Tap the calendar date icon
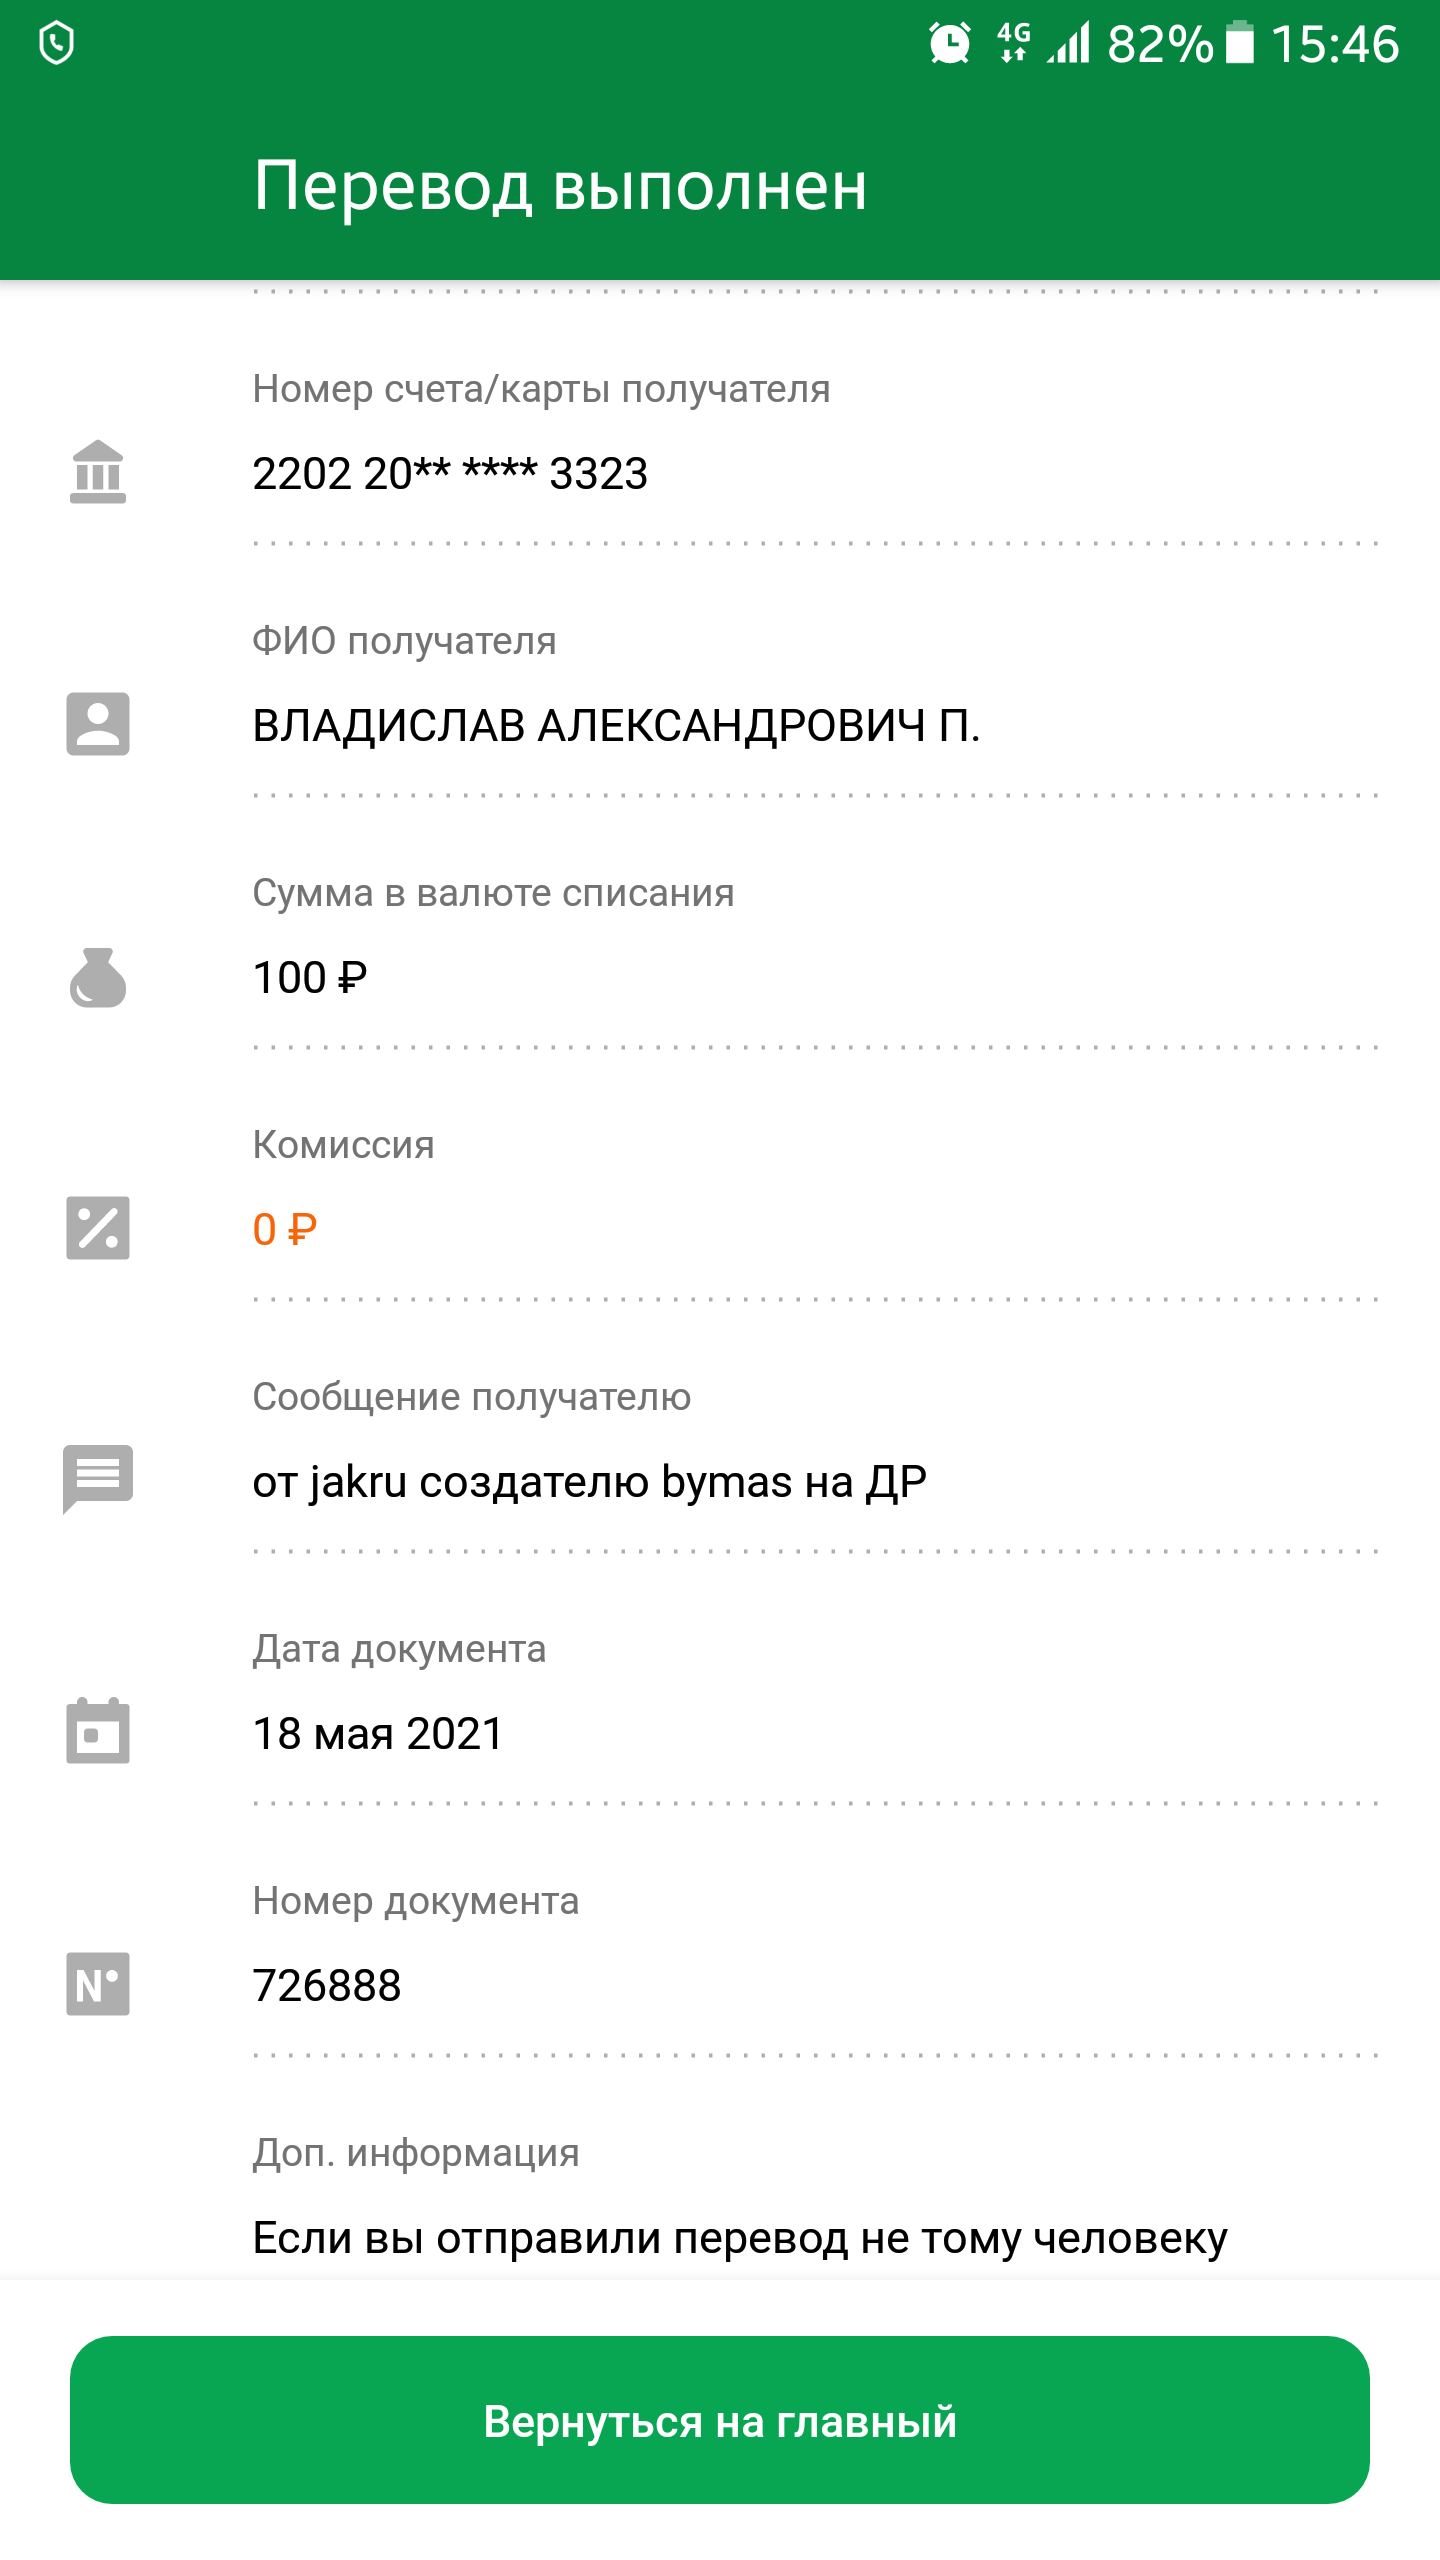1440x2560 pixels. (98, 1731)
